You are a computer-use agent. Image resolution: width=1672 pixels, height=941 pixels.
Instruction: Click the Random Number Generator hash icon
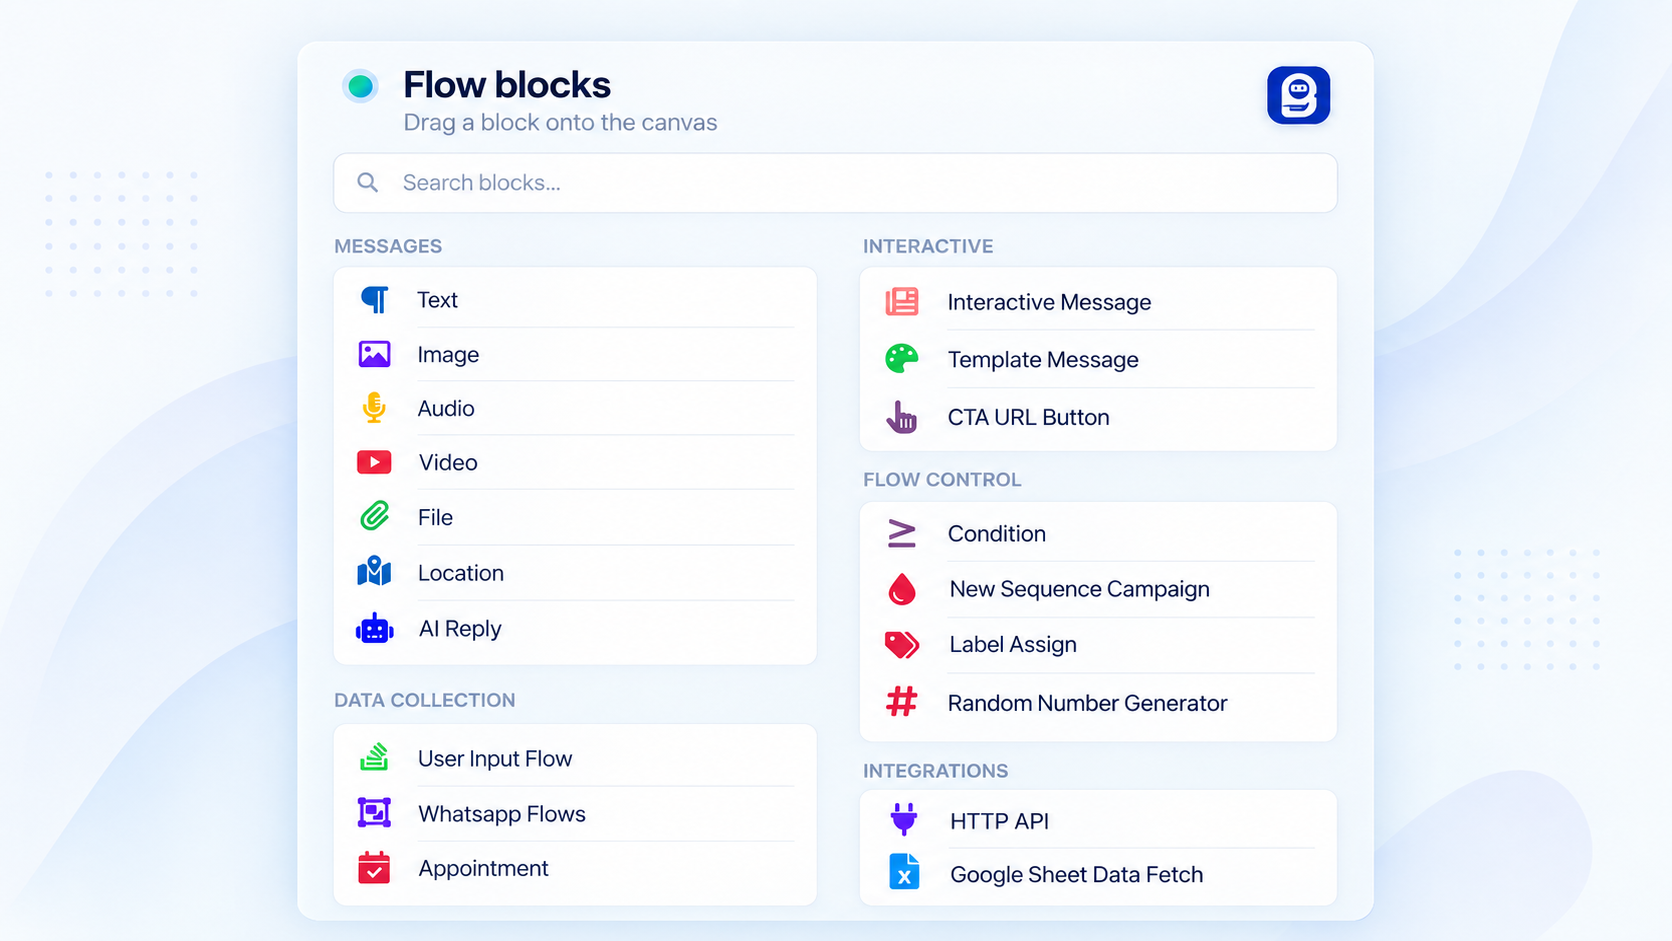(x=902, y=702)
